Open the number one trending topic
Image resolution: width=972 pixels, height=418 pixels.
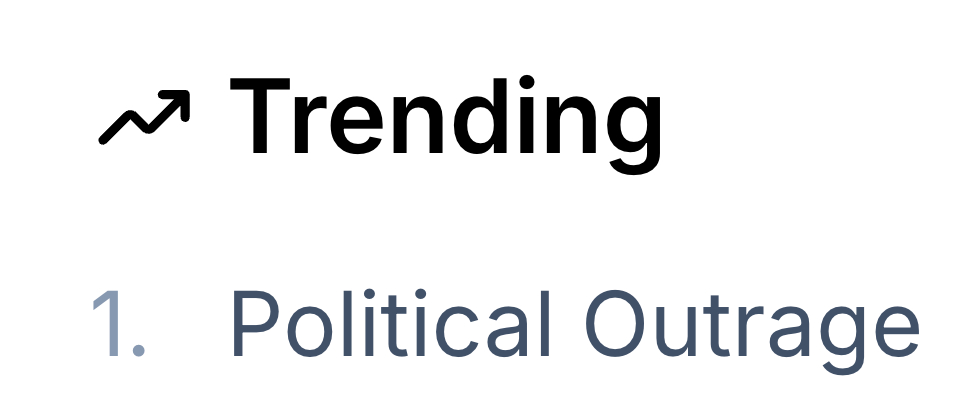tap(573, 326)
